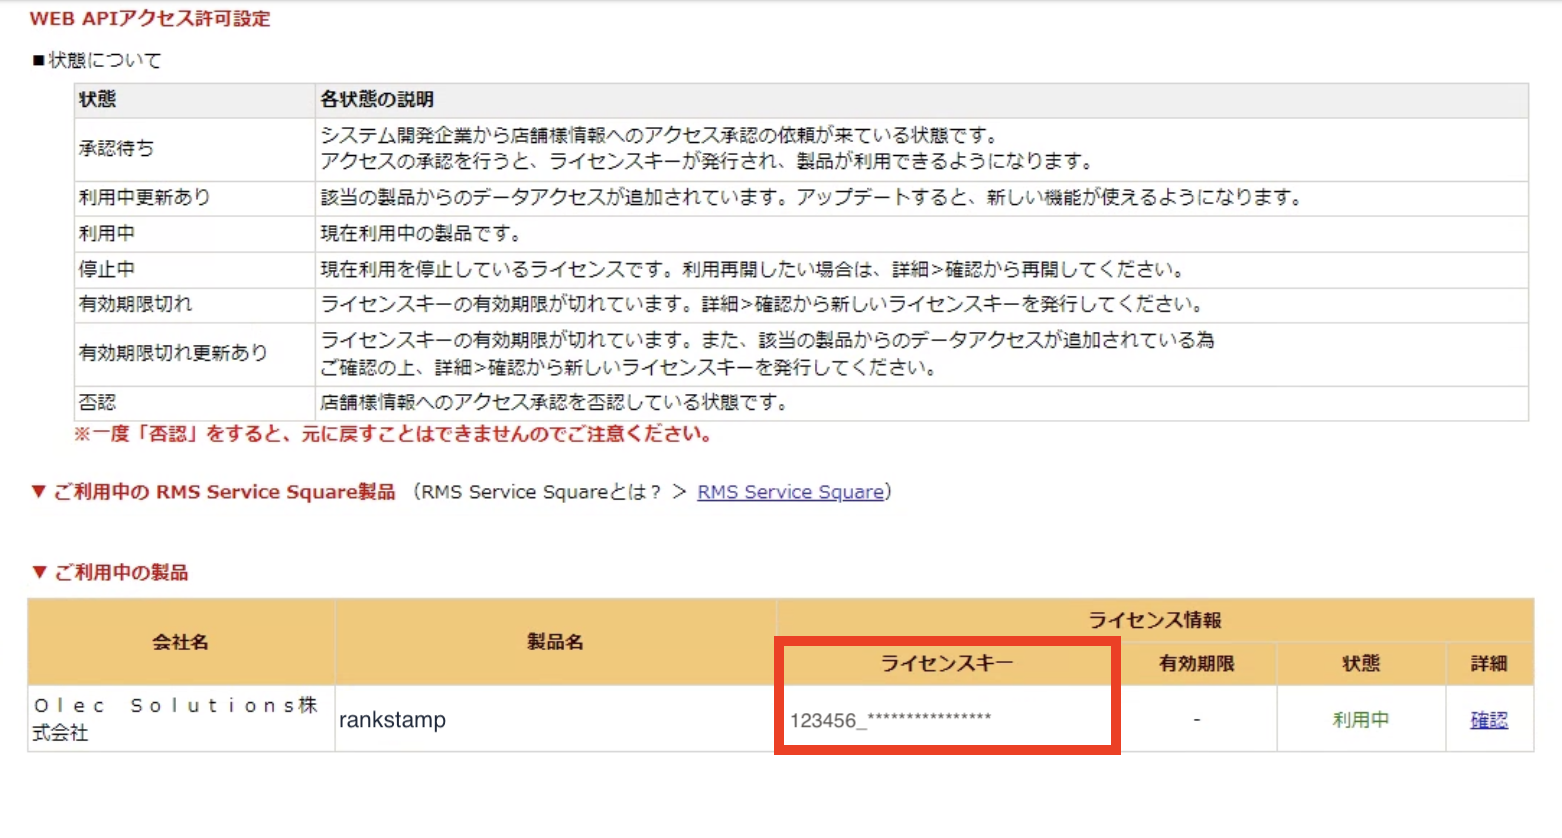Screen dimensions: 1562x838
Task: Click the 現在利用中の製品です。 description
Action: (x=420, y=233)
